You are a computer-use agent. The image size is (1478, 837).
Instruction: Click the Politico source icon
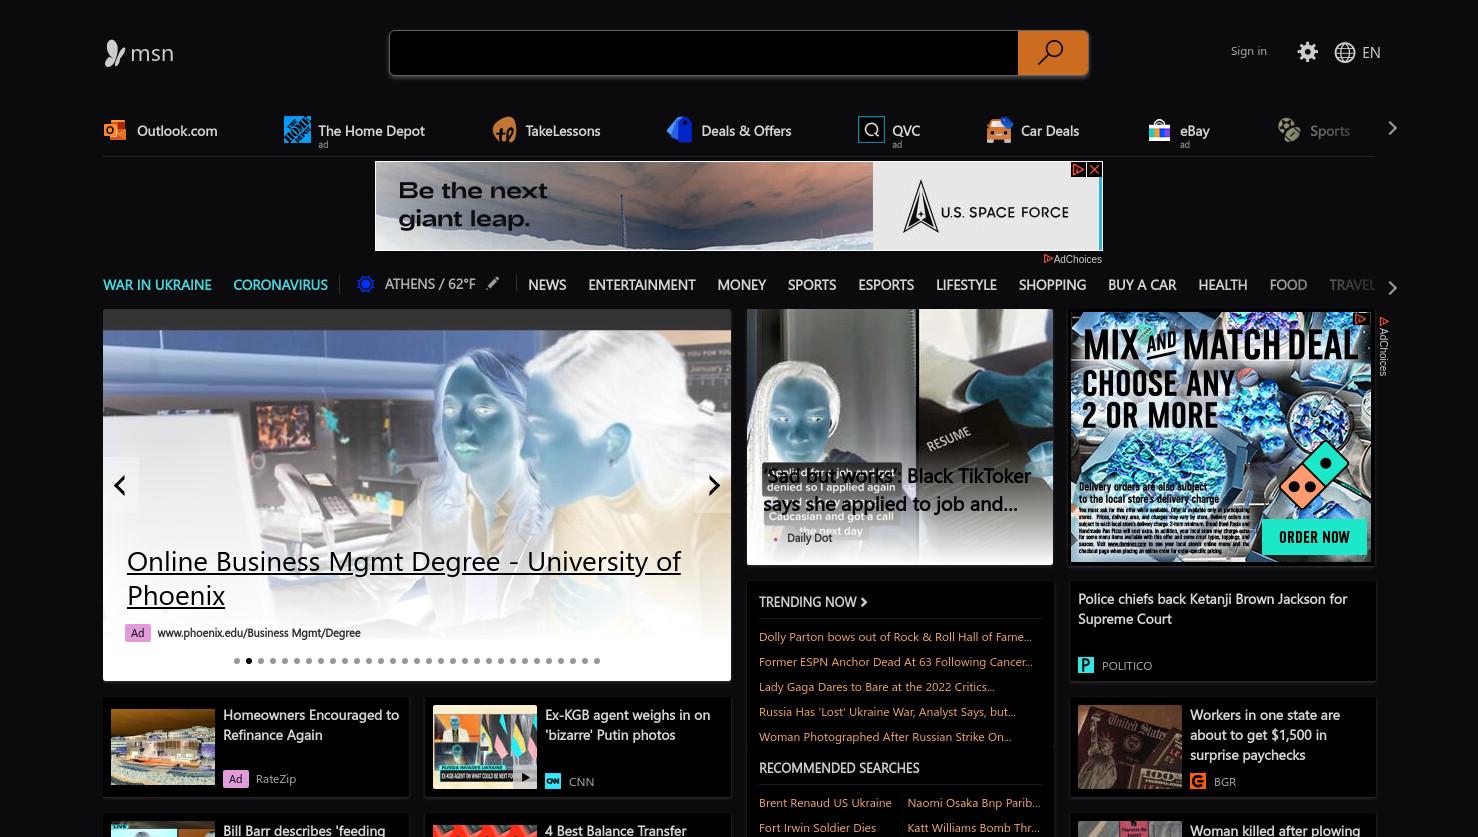(x=1086, y=665)
